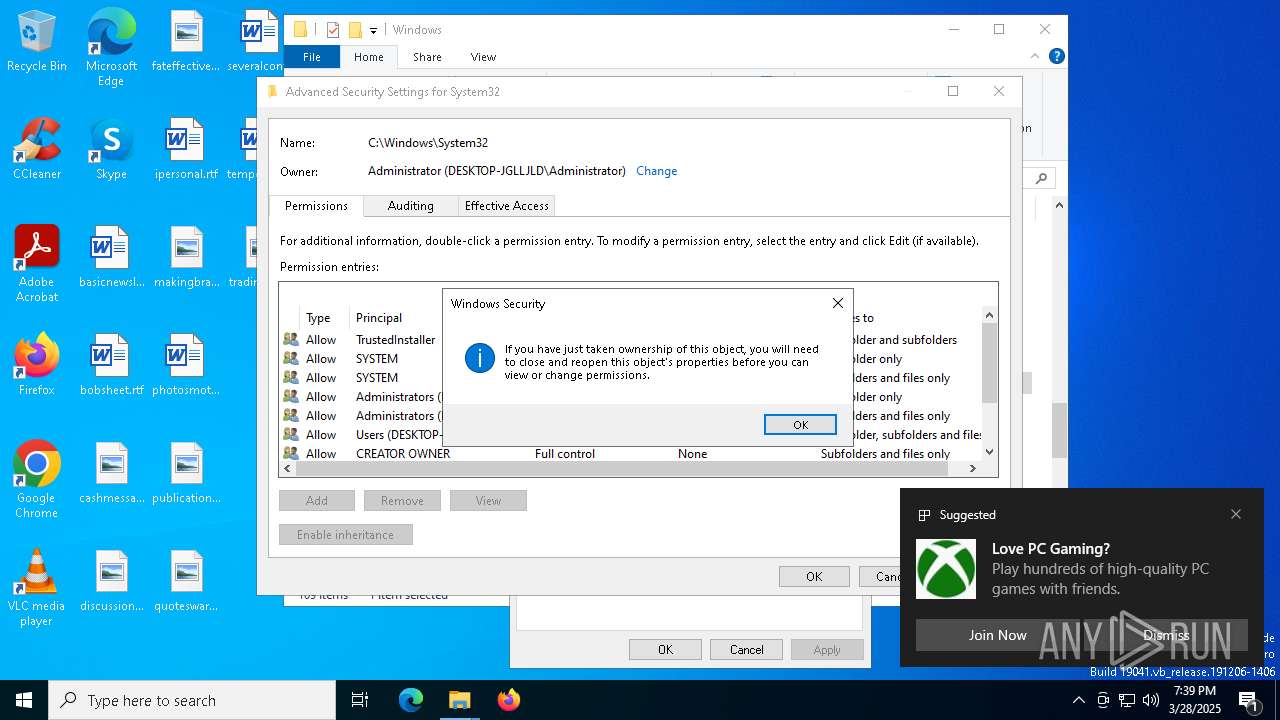Open the notification center icon
This screenshot has width=1280, height=720.
coord(1249,700)
